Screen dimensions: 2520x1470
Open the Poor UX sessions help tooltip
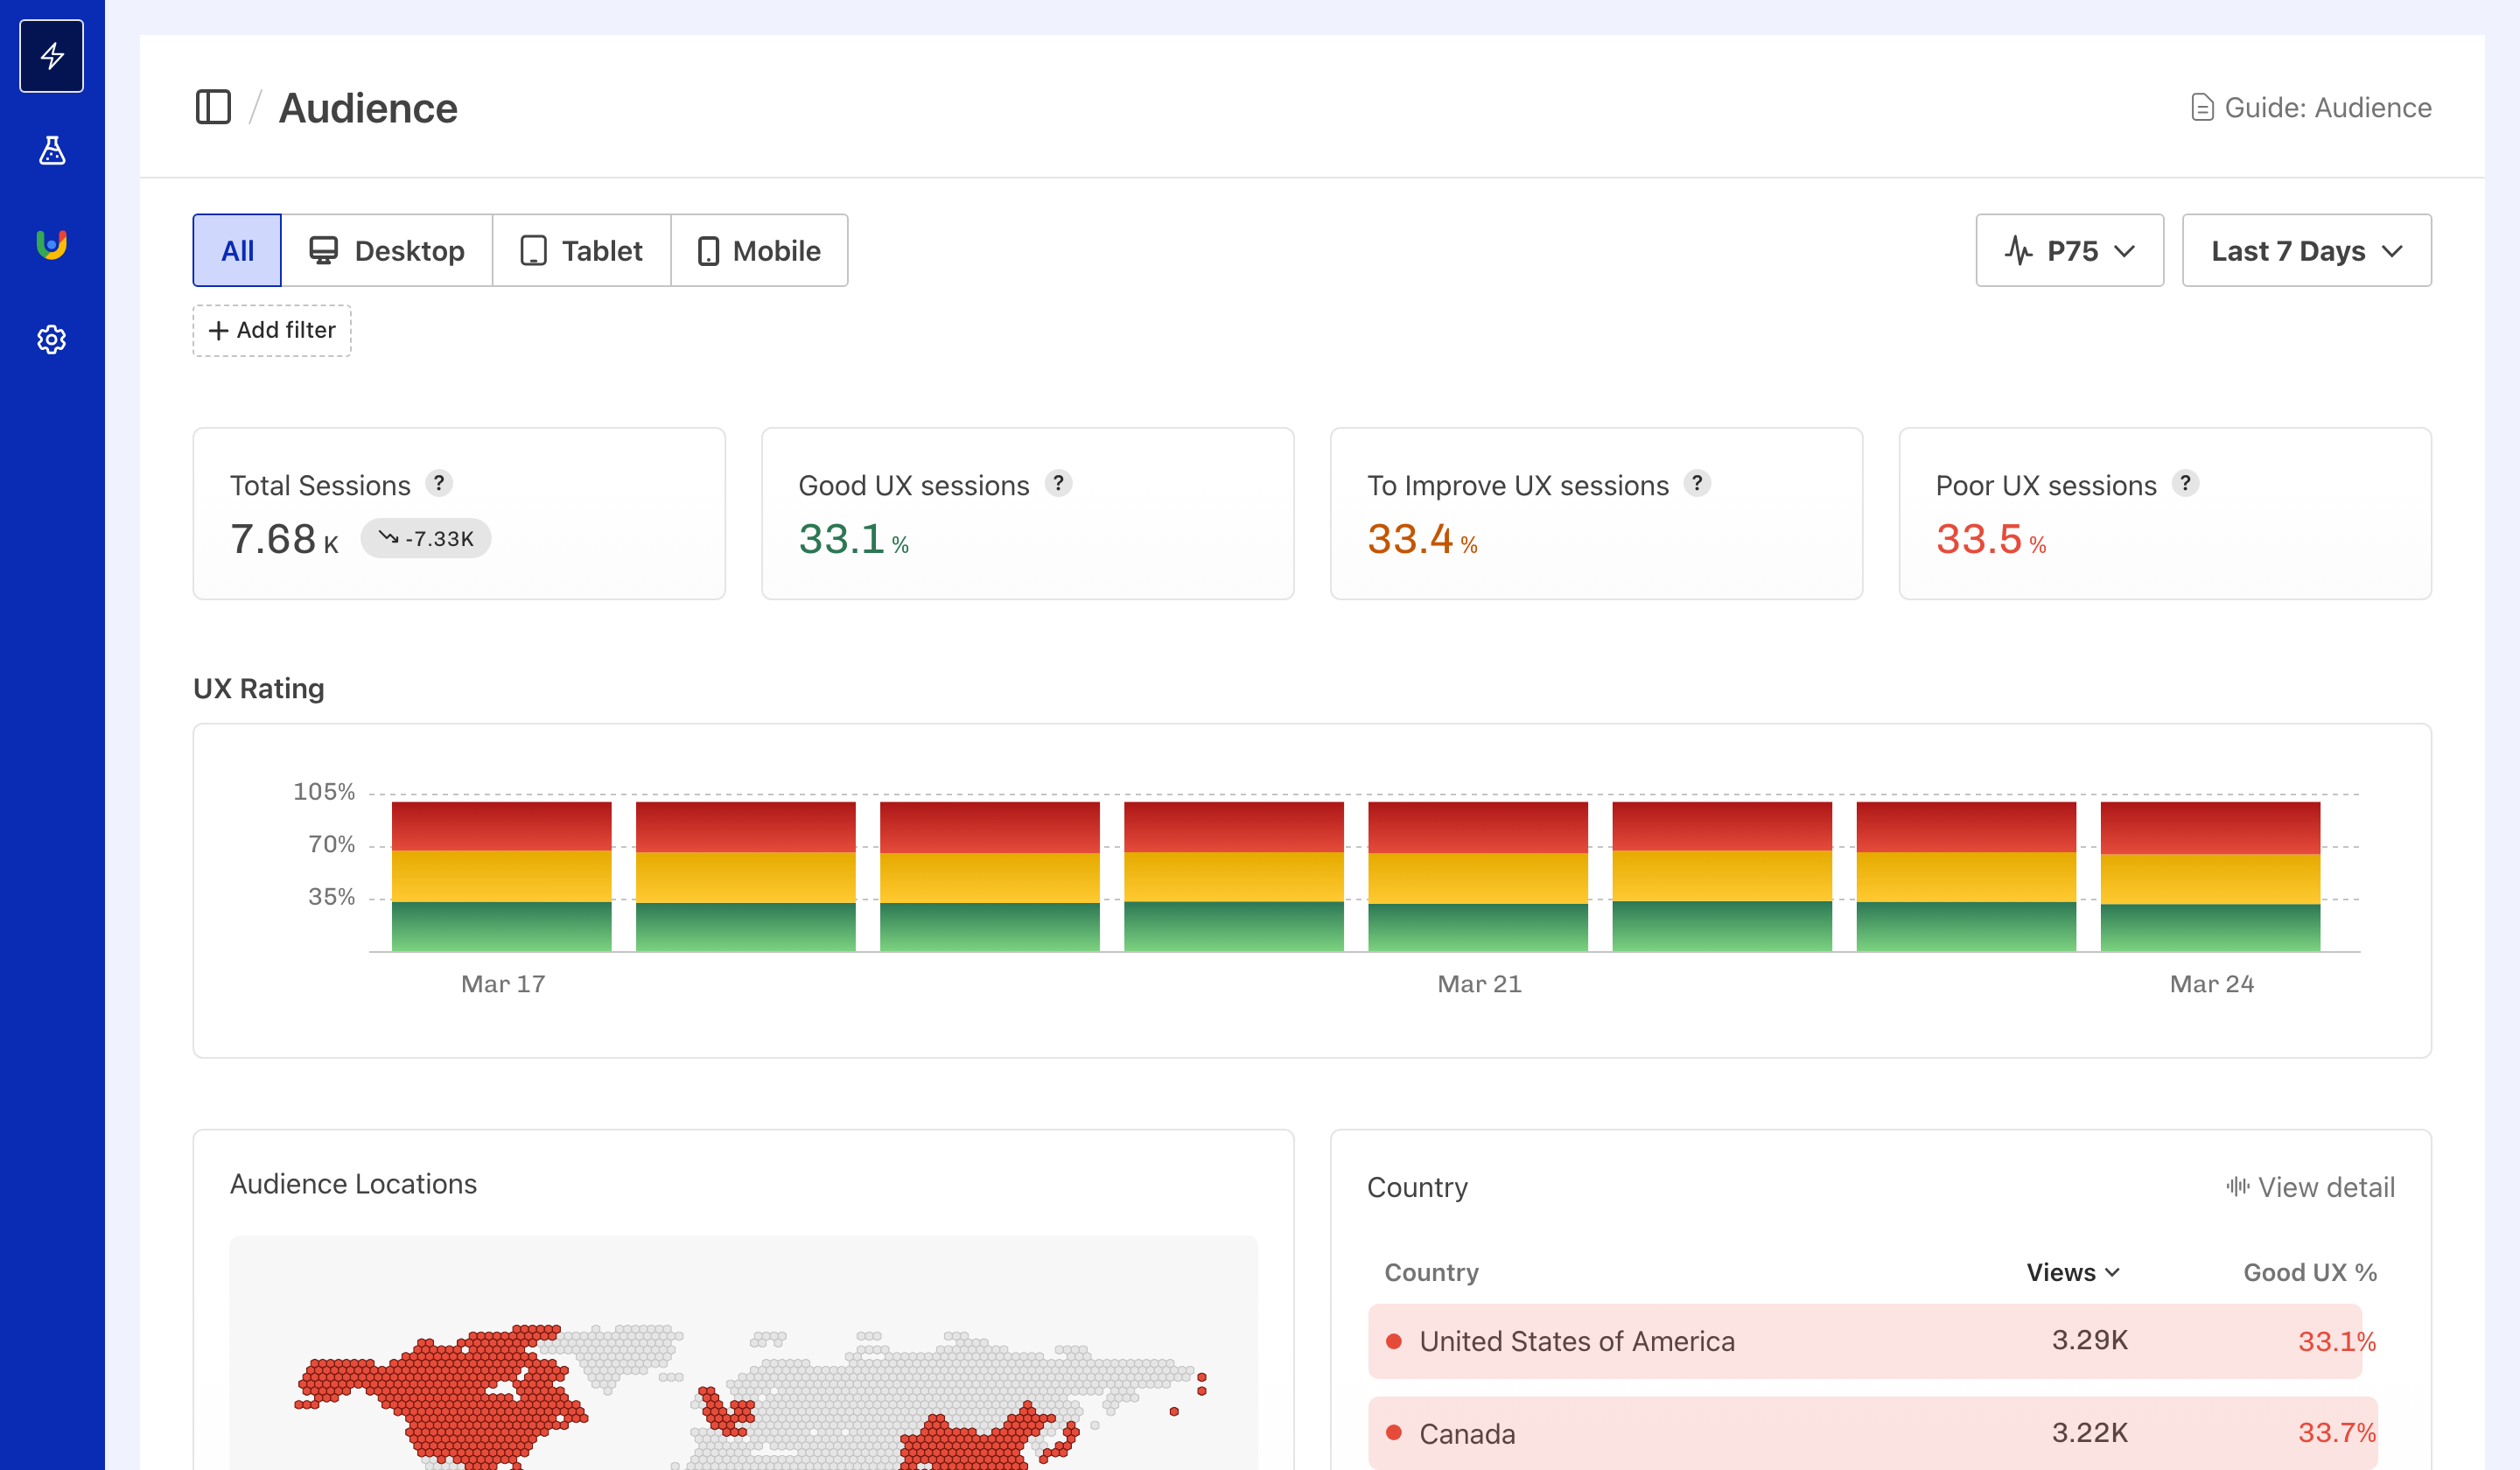point(2186,483)
